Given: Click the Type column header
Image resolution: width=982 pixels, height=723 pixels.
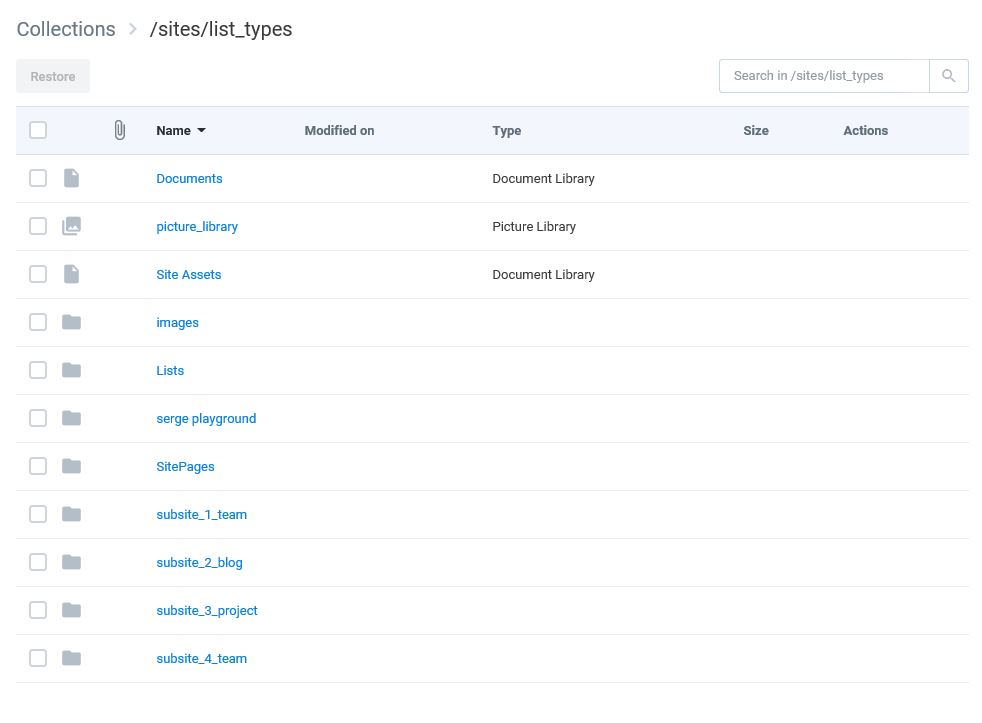Looking at the screenshot, I should (x=507, y=130).
